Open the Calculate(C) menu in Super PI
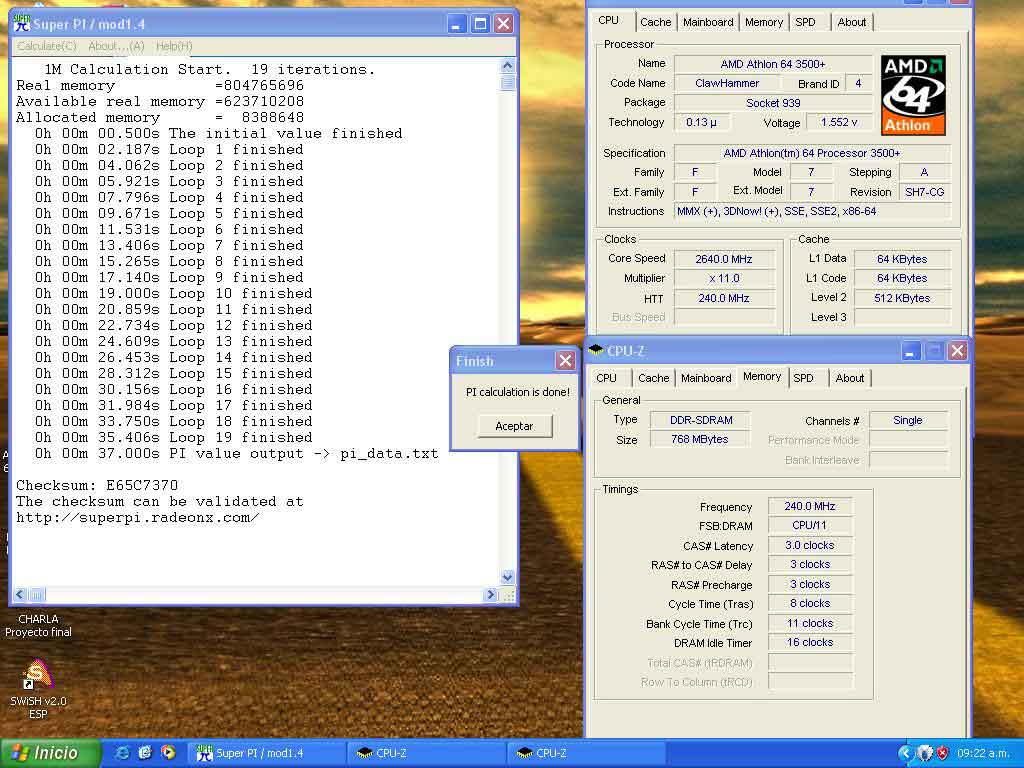This screenshot has width=1024, height=768. 46,46
